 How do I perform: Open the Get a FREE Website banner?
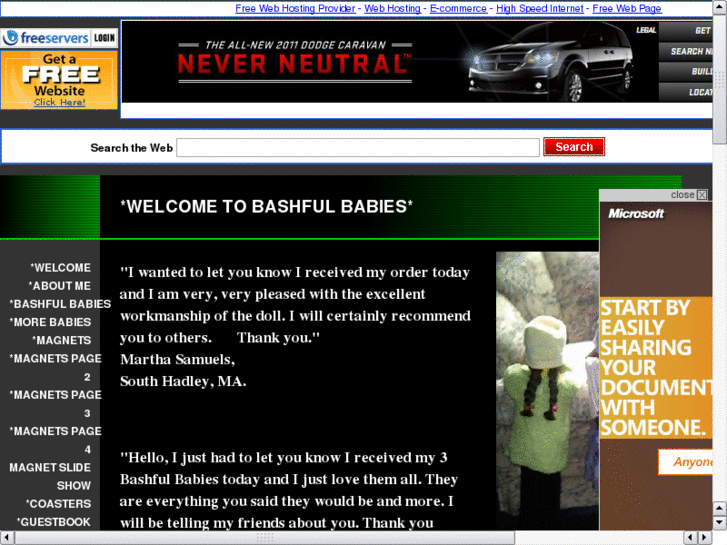point(59,80)
